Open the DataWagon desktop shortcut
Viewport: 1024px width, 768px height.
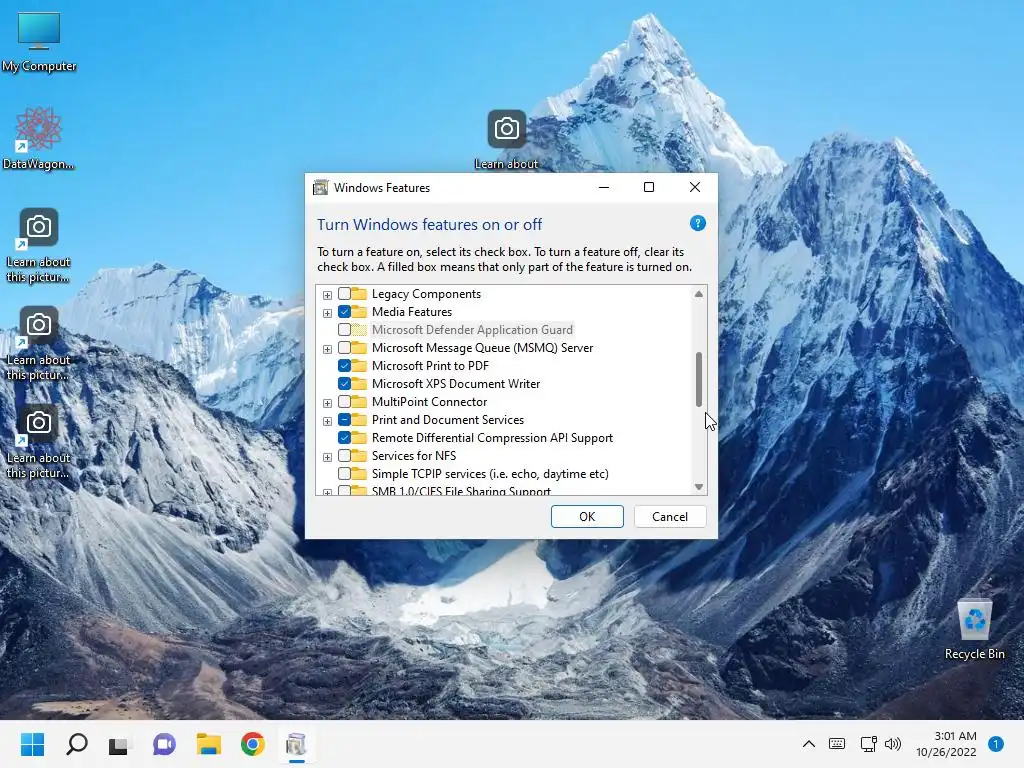(x=39, y=138)
